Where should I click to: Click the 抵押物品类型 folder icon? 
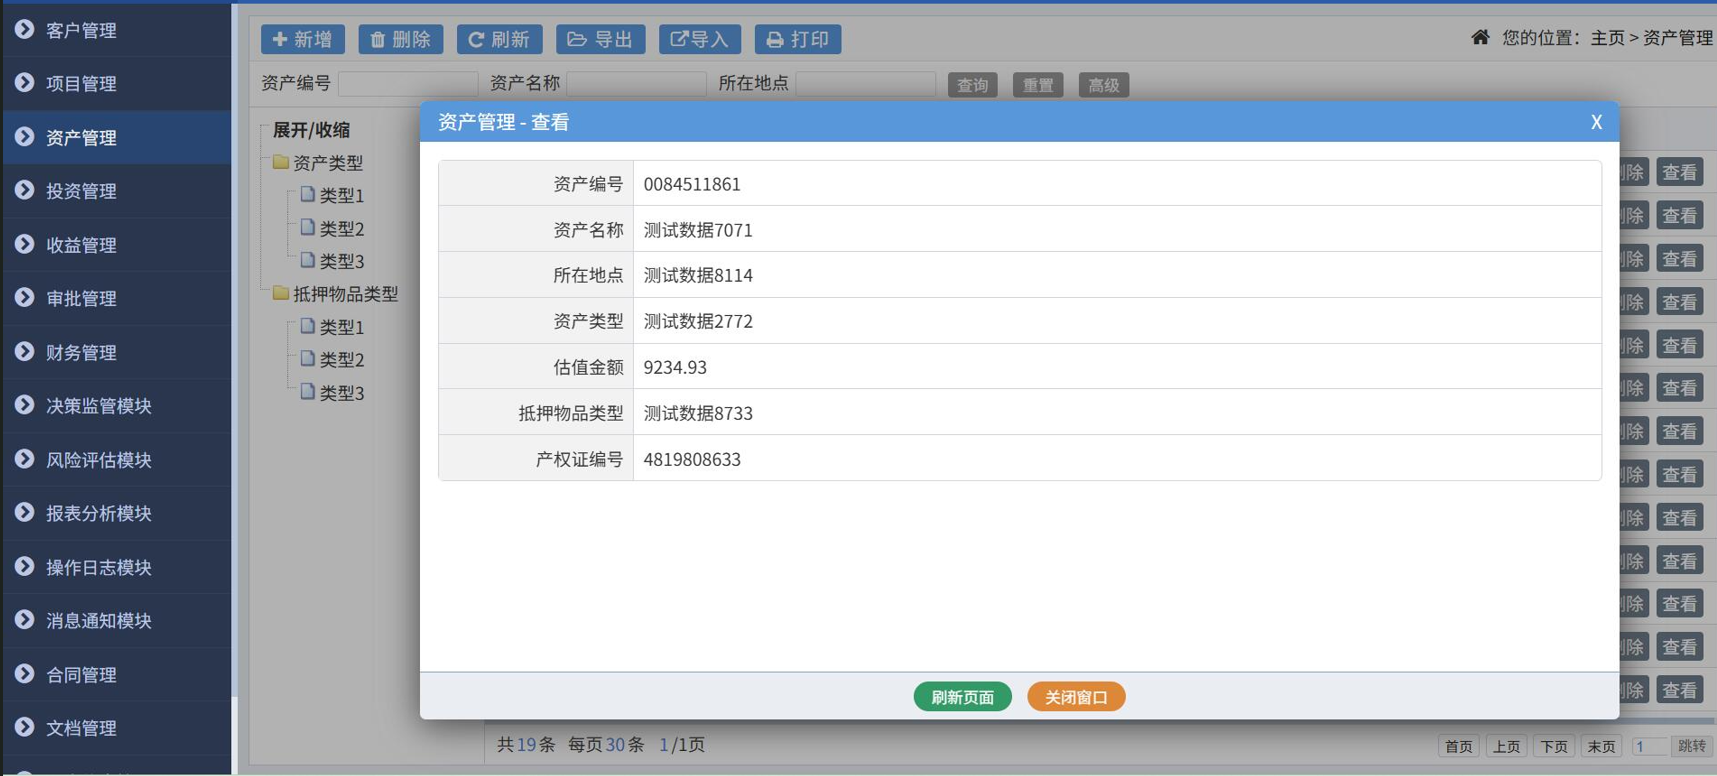click(281, 293)
